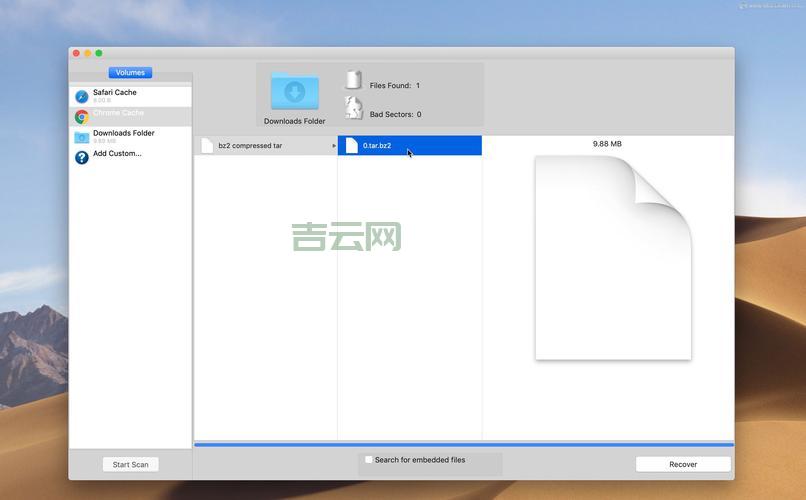Minimize the window using yellow button
The image size is (806, 500).
[87, 53]
